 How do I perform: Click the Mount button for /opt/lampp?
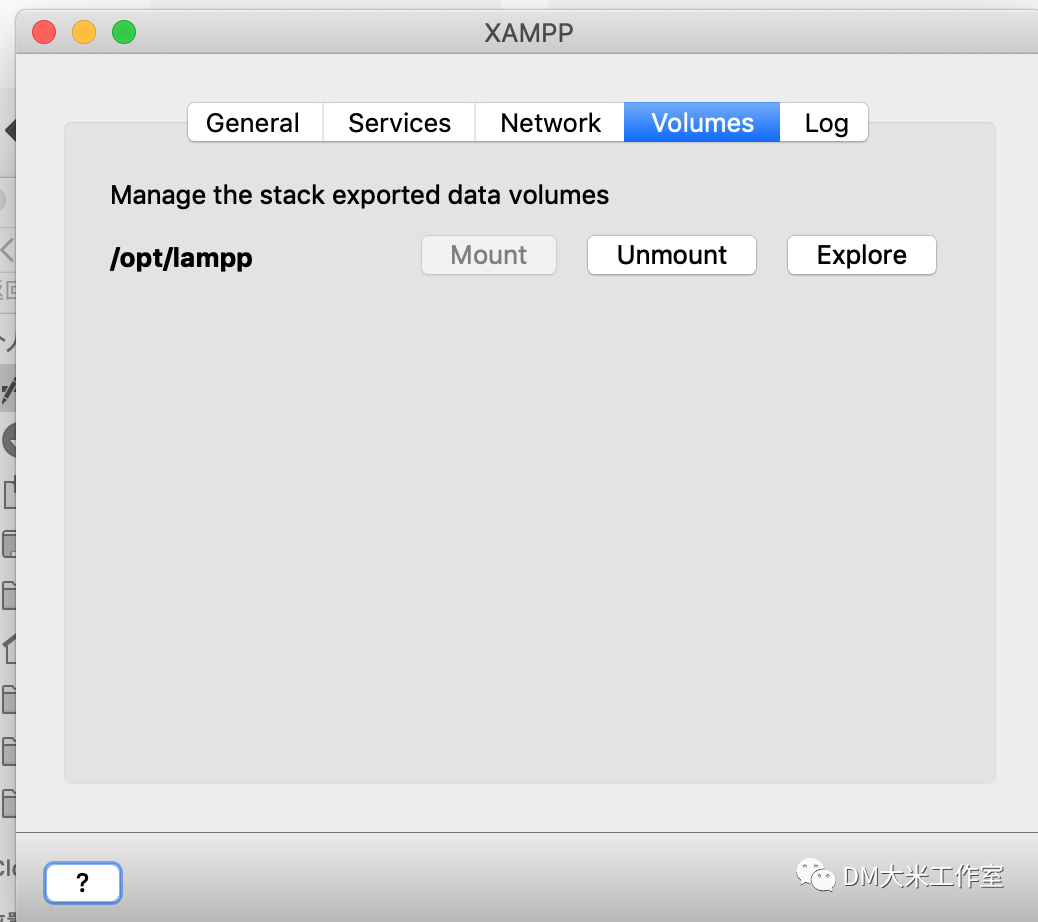click(x=489, y=255)
